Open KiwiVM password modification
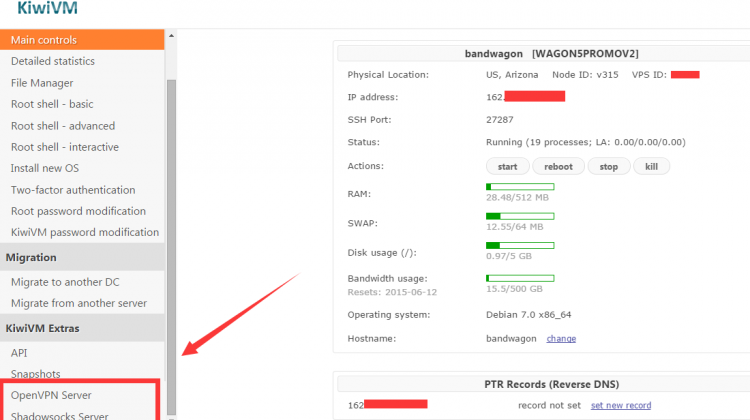The width and height of the screenshot is (750, 420). pos(85,232)
